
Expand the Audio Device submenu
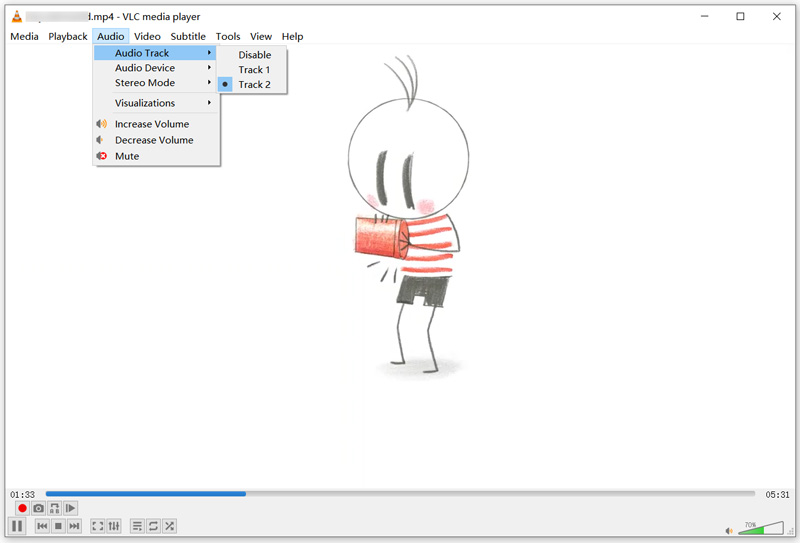pyautogui.click(x=155, y=68)
